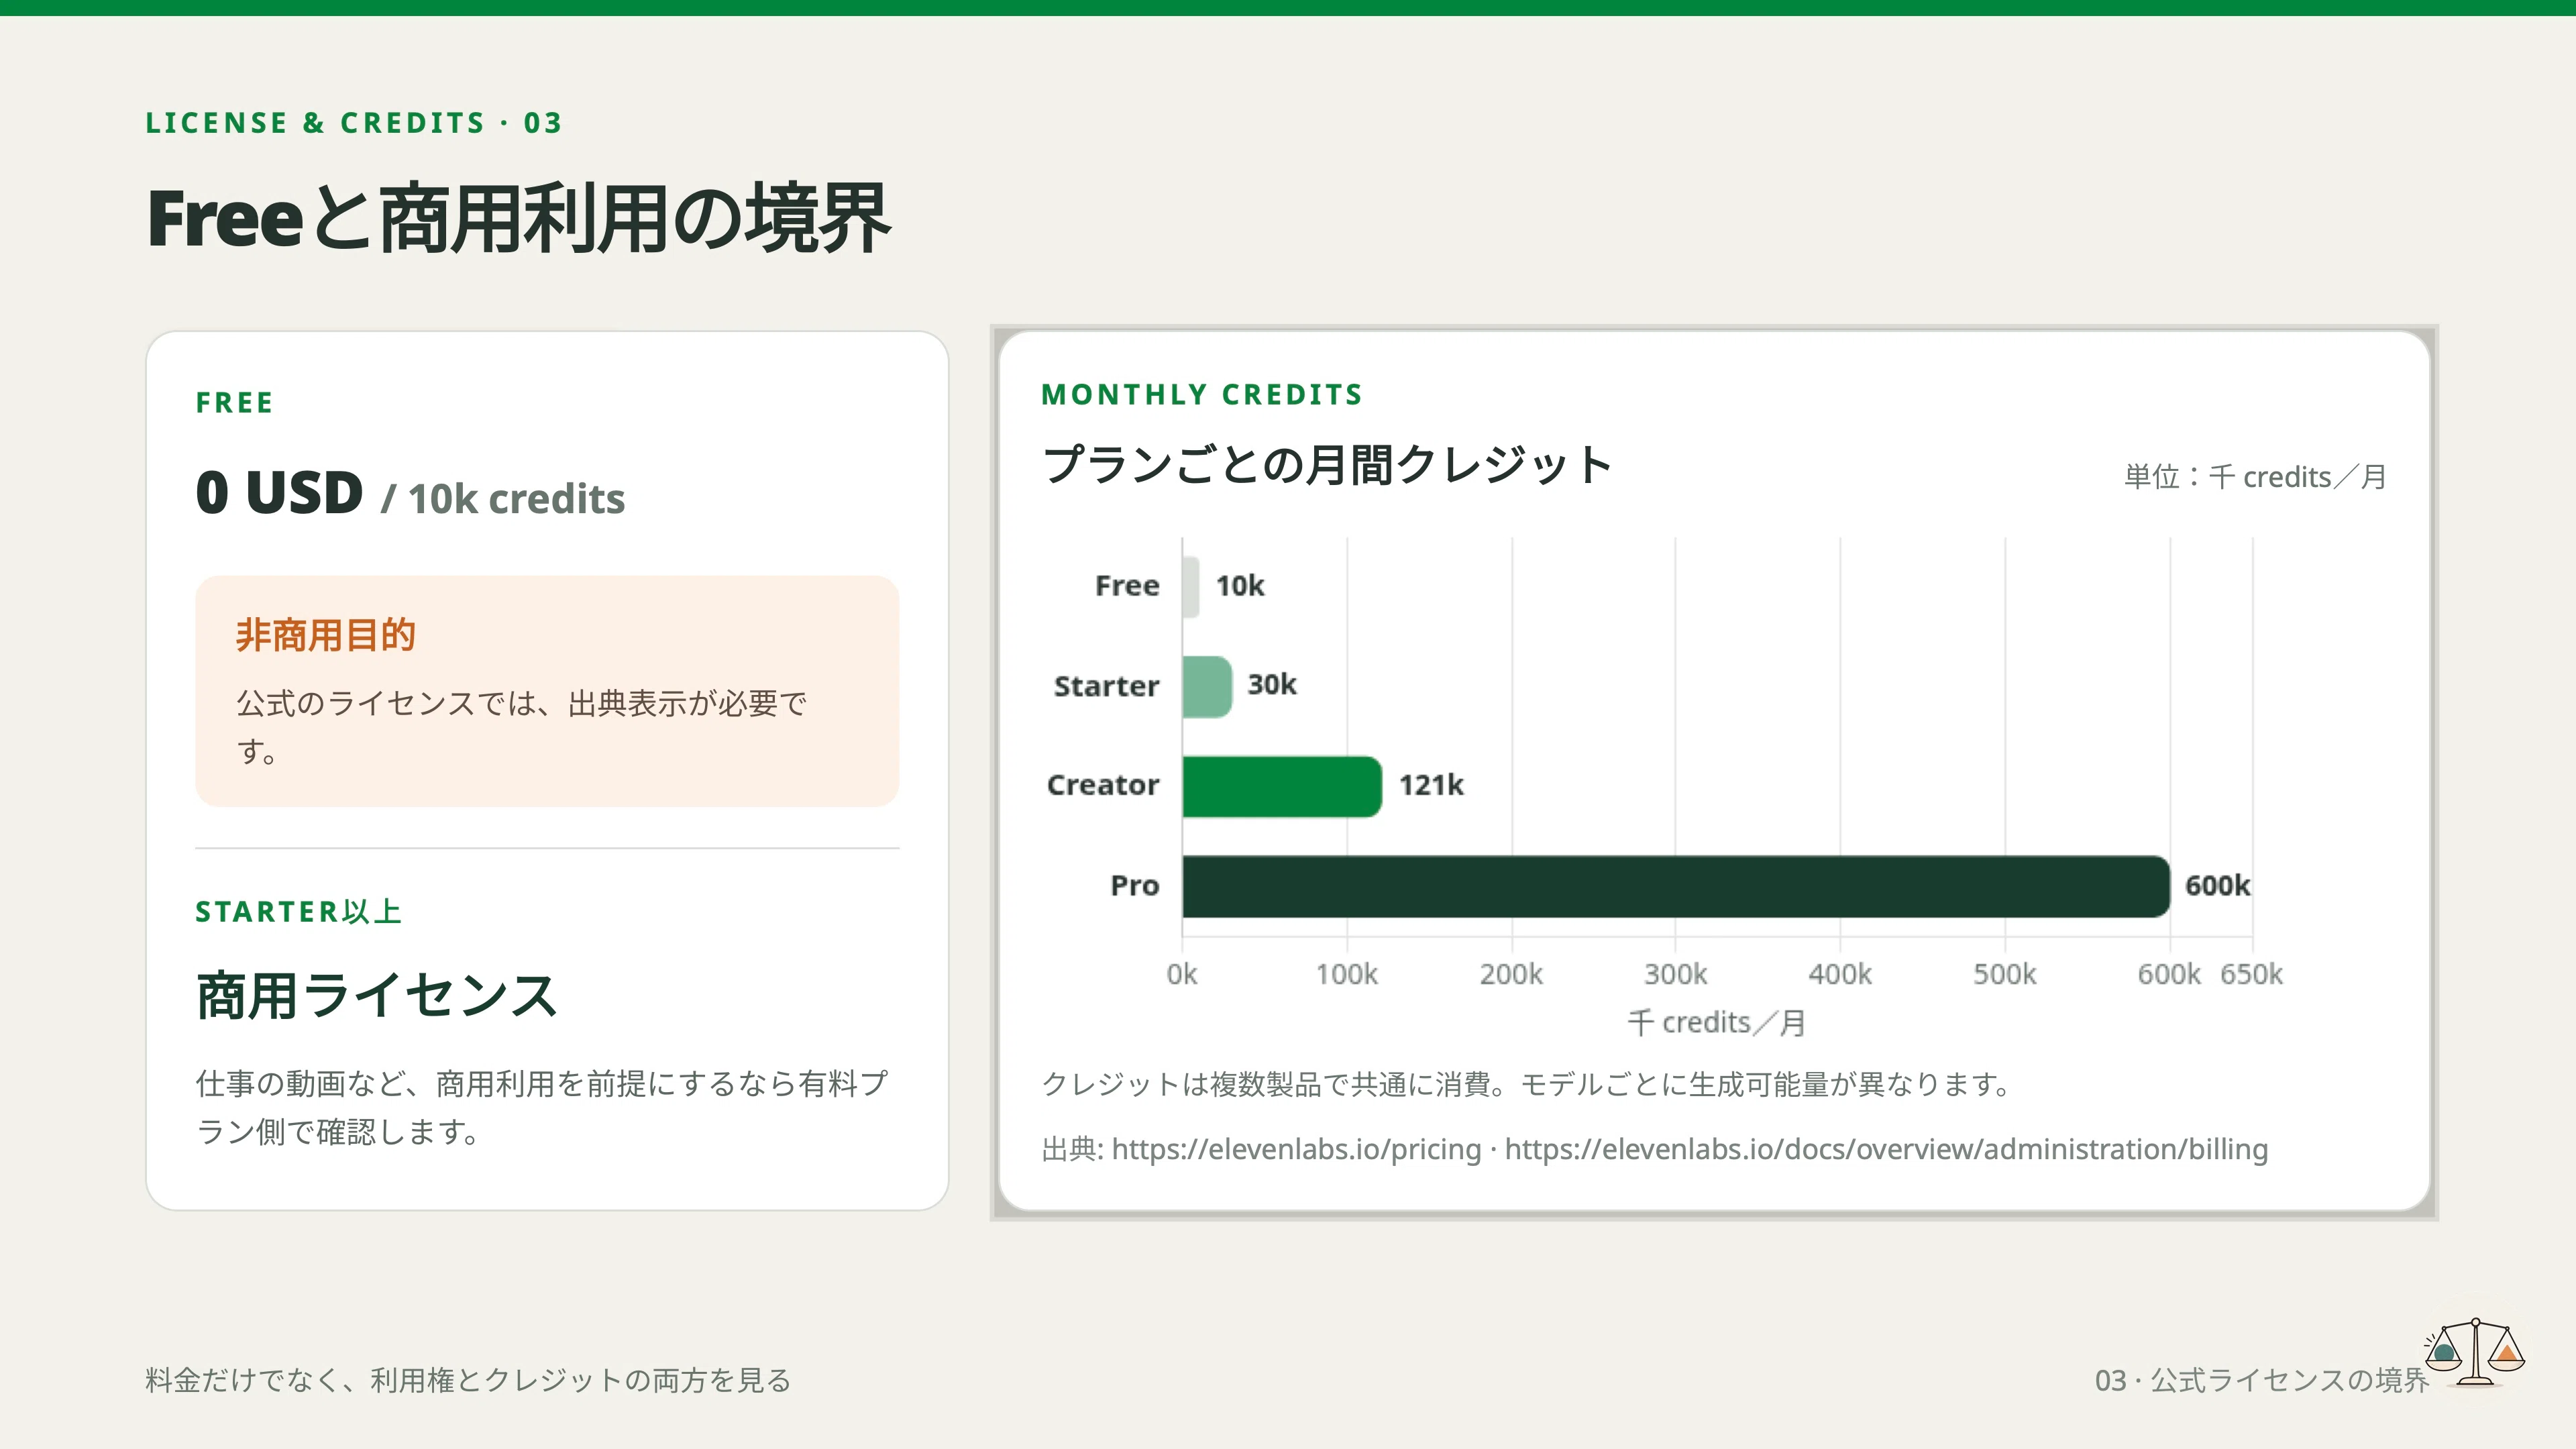Viewport: 2576px width, 1449px height.
Task: Open the elevenlabs.io billing docs link
Action: [x=1886, y=1149]
